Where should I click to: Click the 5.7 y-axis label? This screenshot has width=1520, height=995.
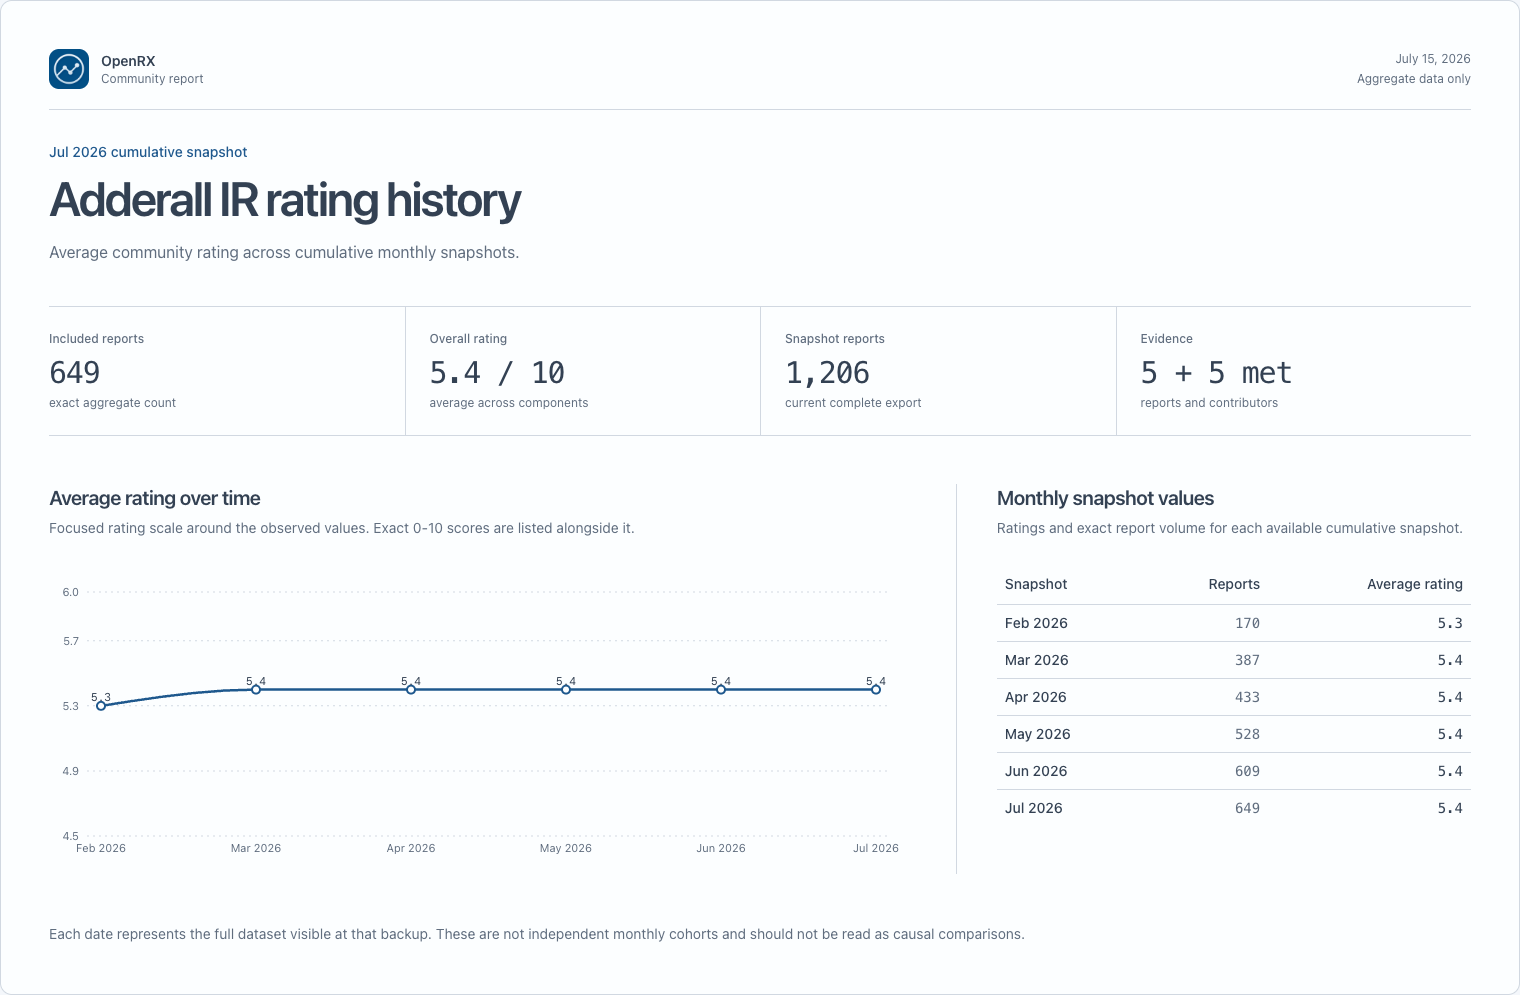[x=70, y=641]
